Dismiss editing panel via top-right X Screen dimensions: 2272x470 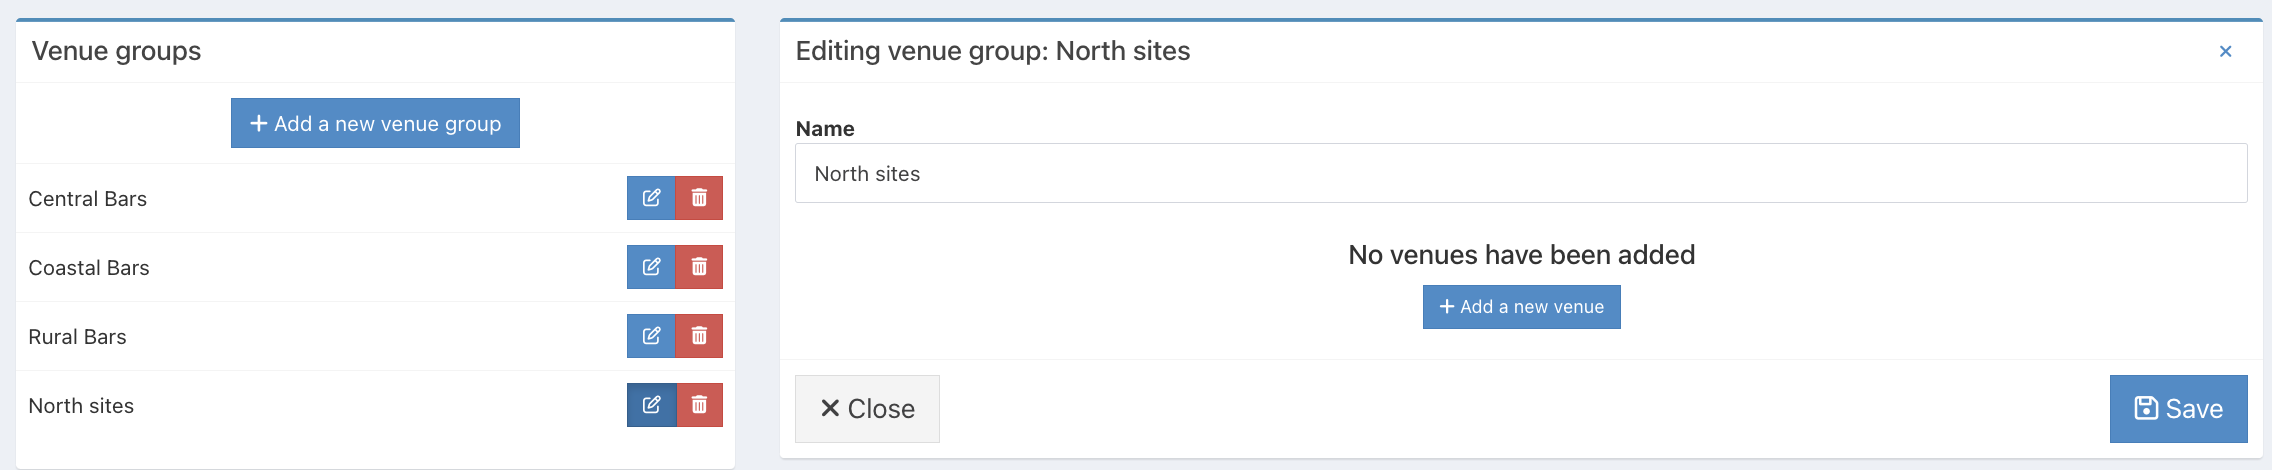pyautogui.click(x=2225, y=51)
